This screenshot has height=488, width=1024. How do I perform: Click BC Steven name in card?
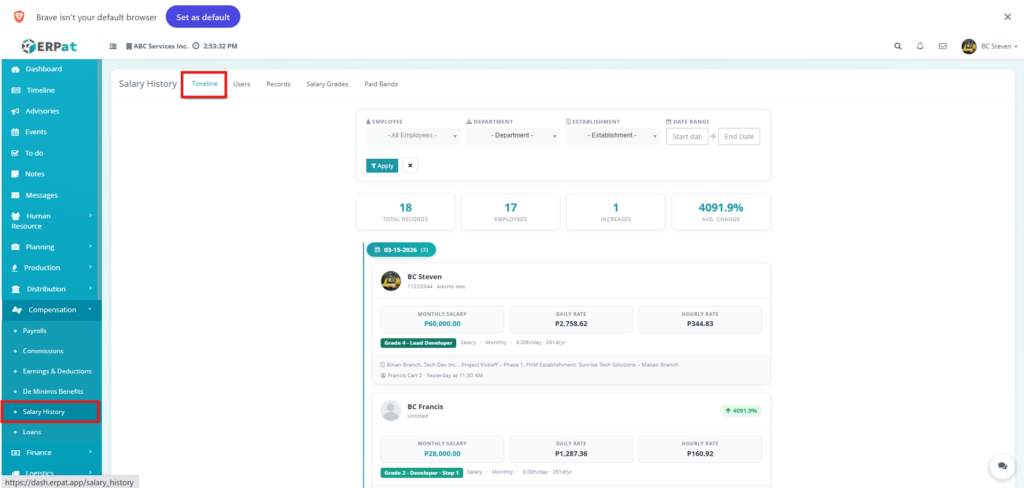coord(424,276)
